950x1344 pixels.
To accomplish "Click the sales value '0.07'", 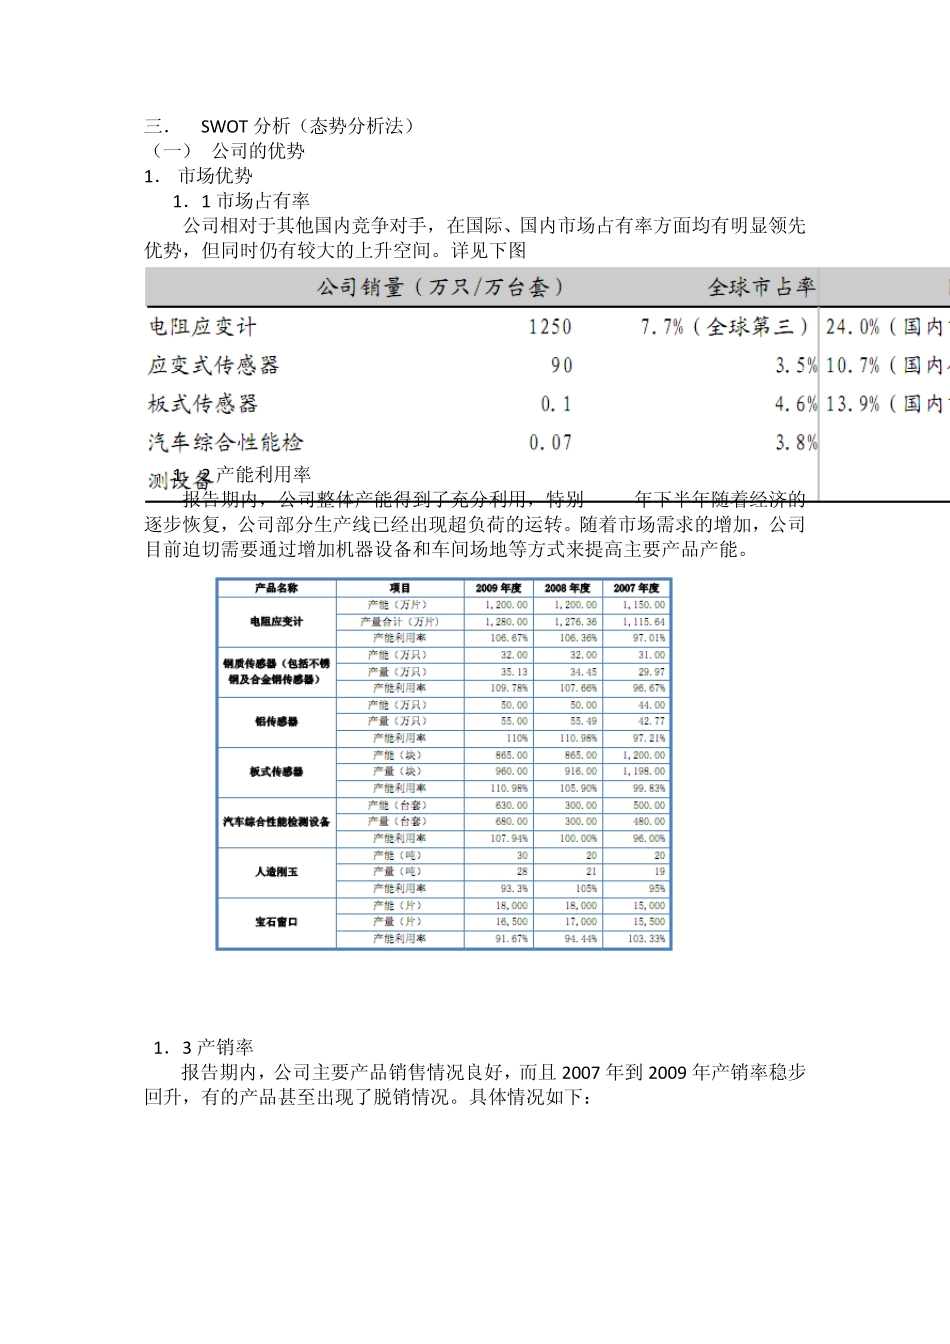I will [x=551, y=443].
